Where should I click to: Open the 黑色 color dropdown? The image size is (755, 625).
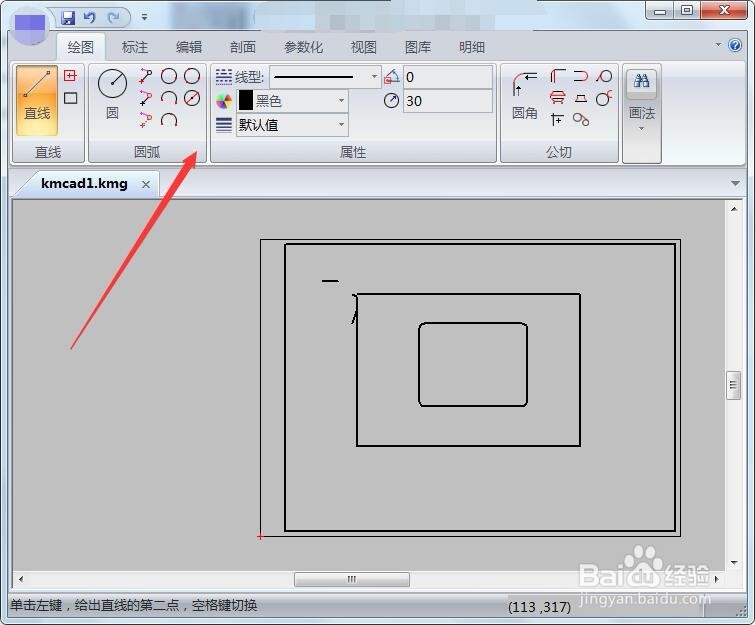(x=341, y=101)
